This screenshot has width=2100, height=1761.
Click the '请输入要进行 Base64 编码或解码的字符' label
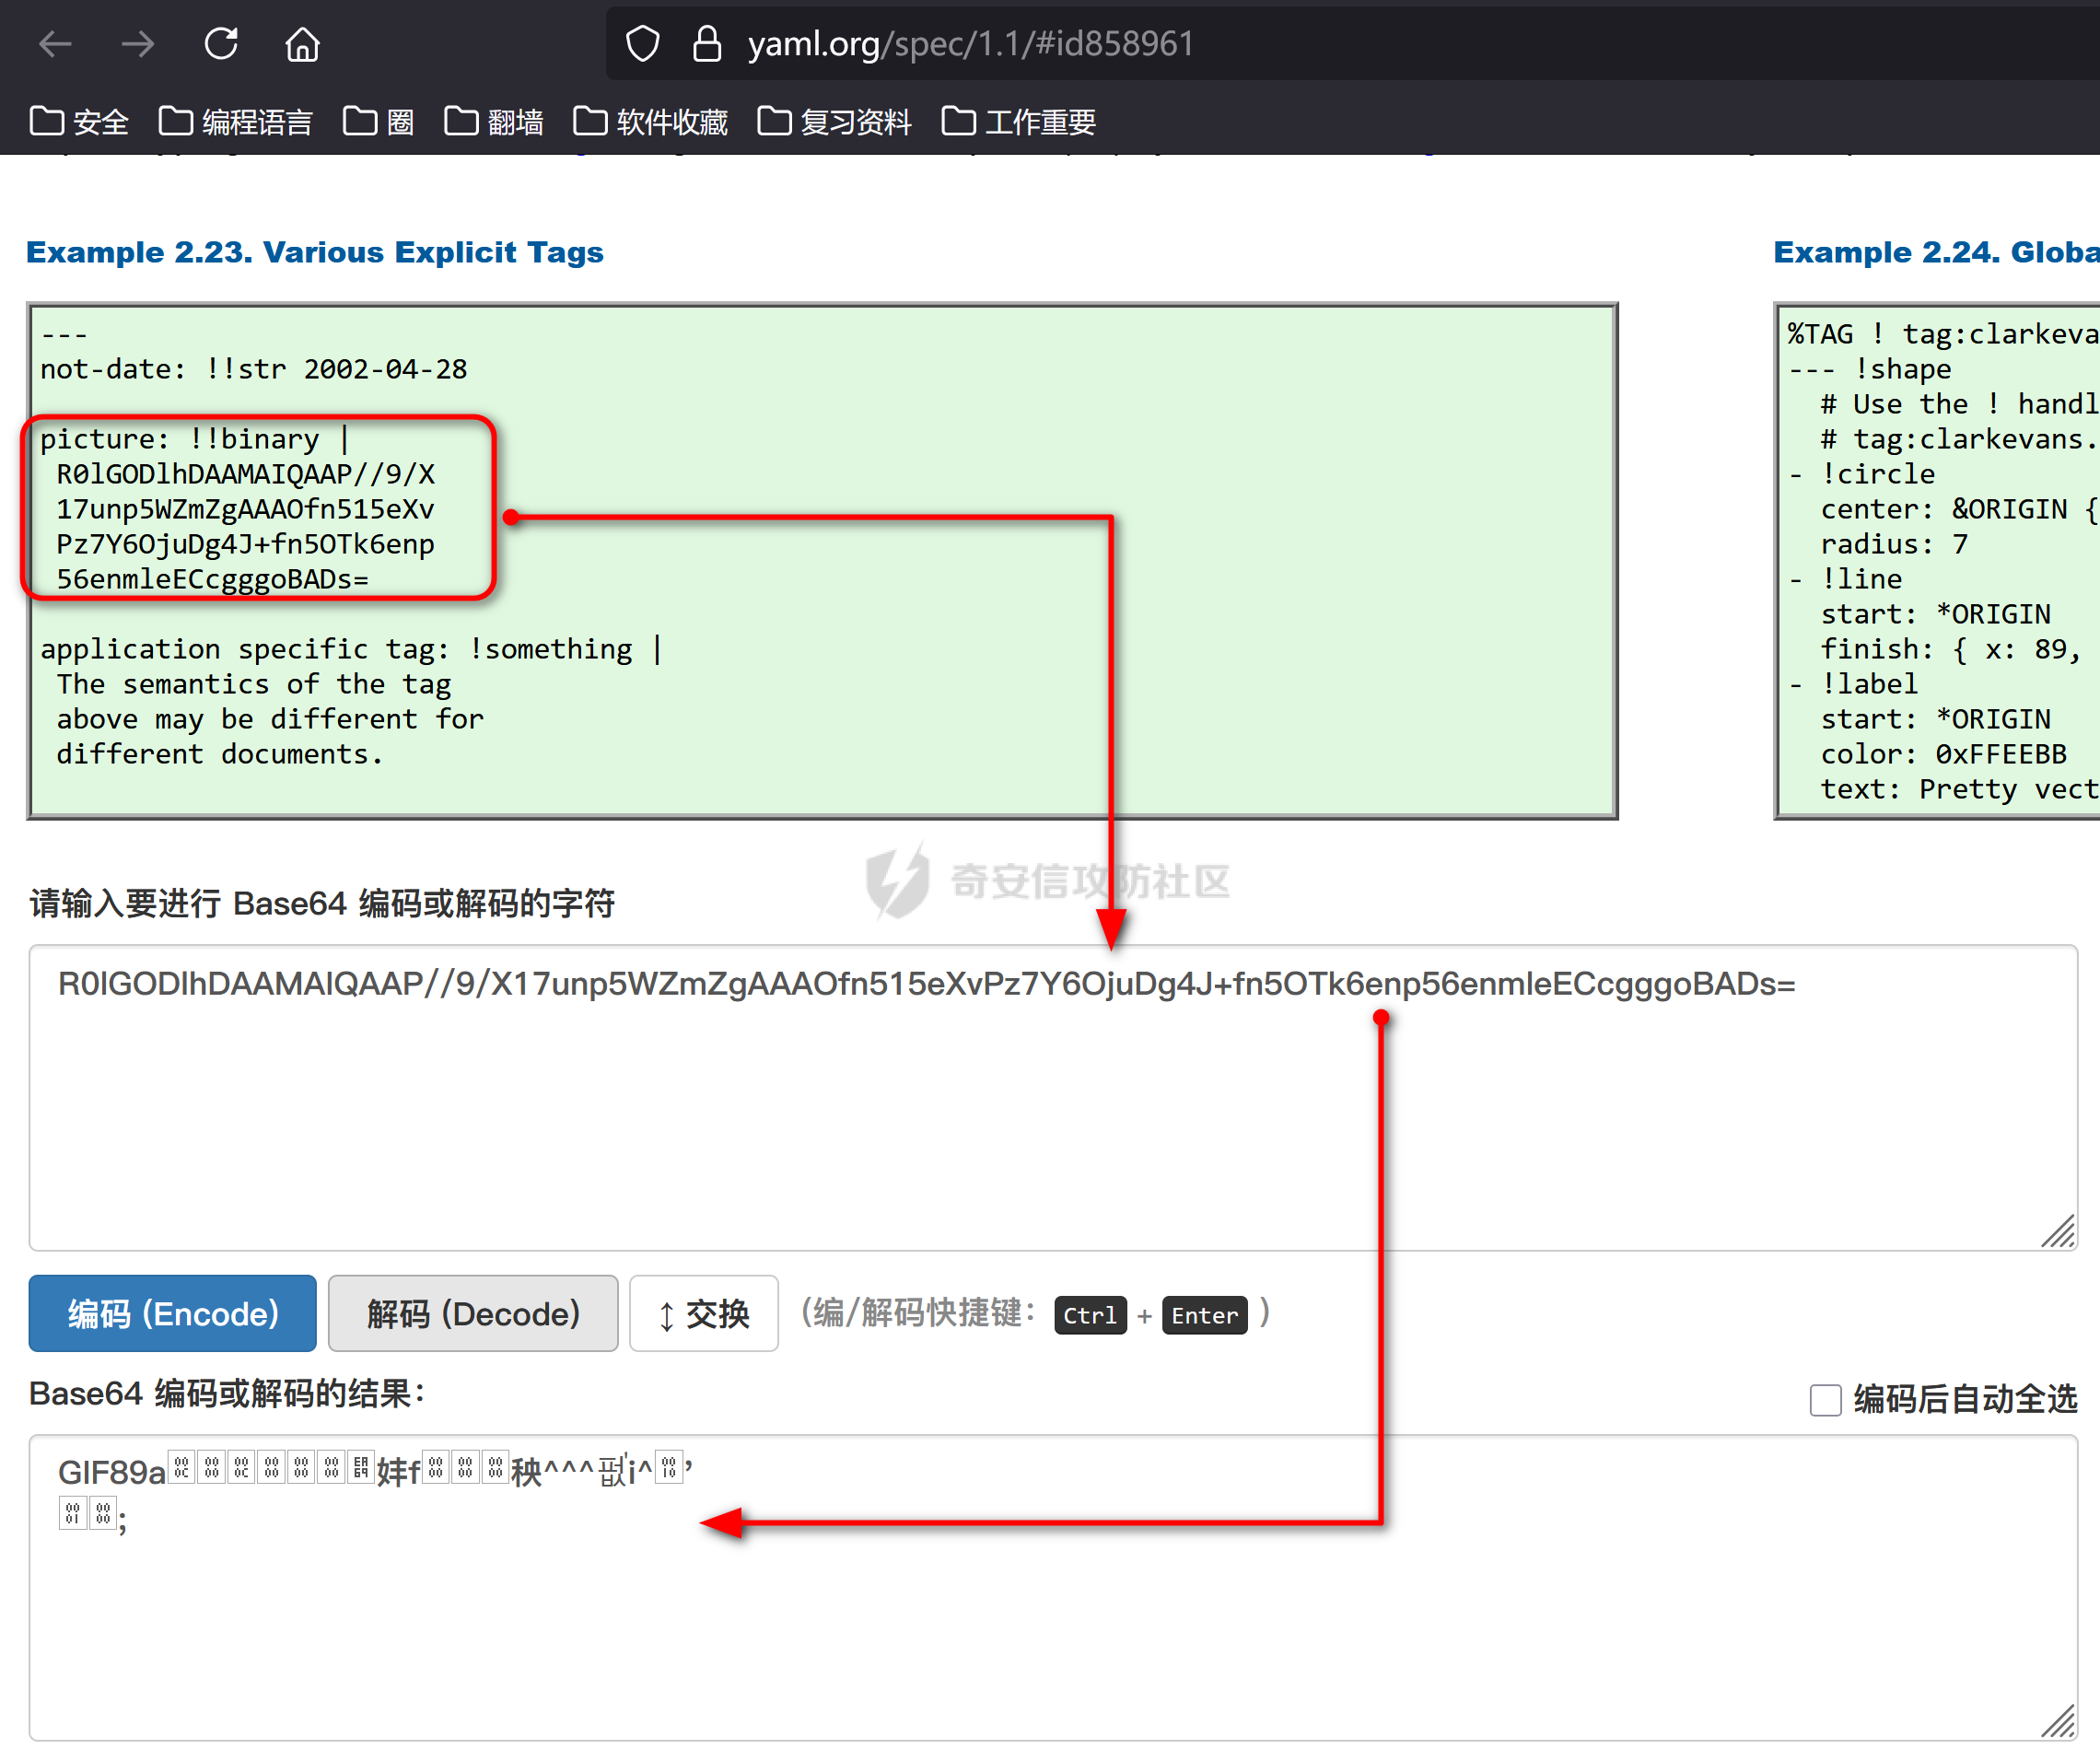click(x=322, y=903)
